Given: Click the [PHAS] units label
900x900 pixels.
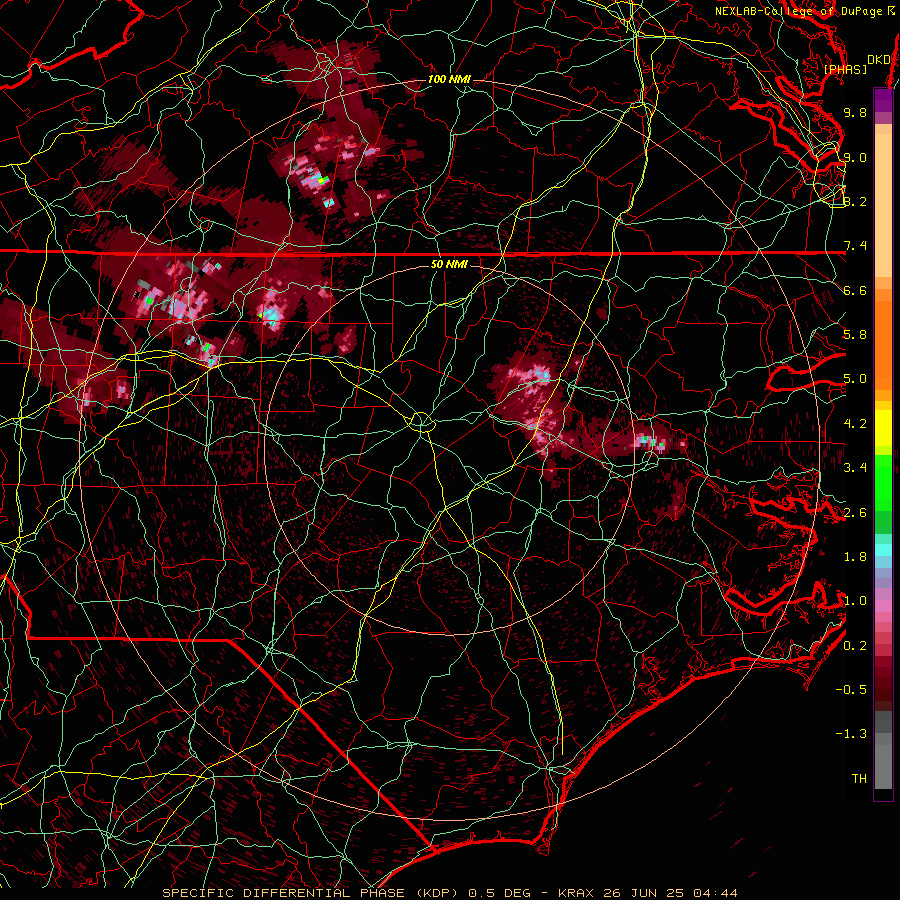Looking at the screenshot, I should (845, 69).
